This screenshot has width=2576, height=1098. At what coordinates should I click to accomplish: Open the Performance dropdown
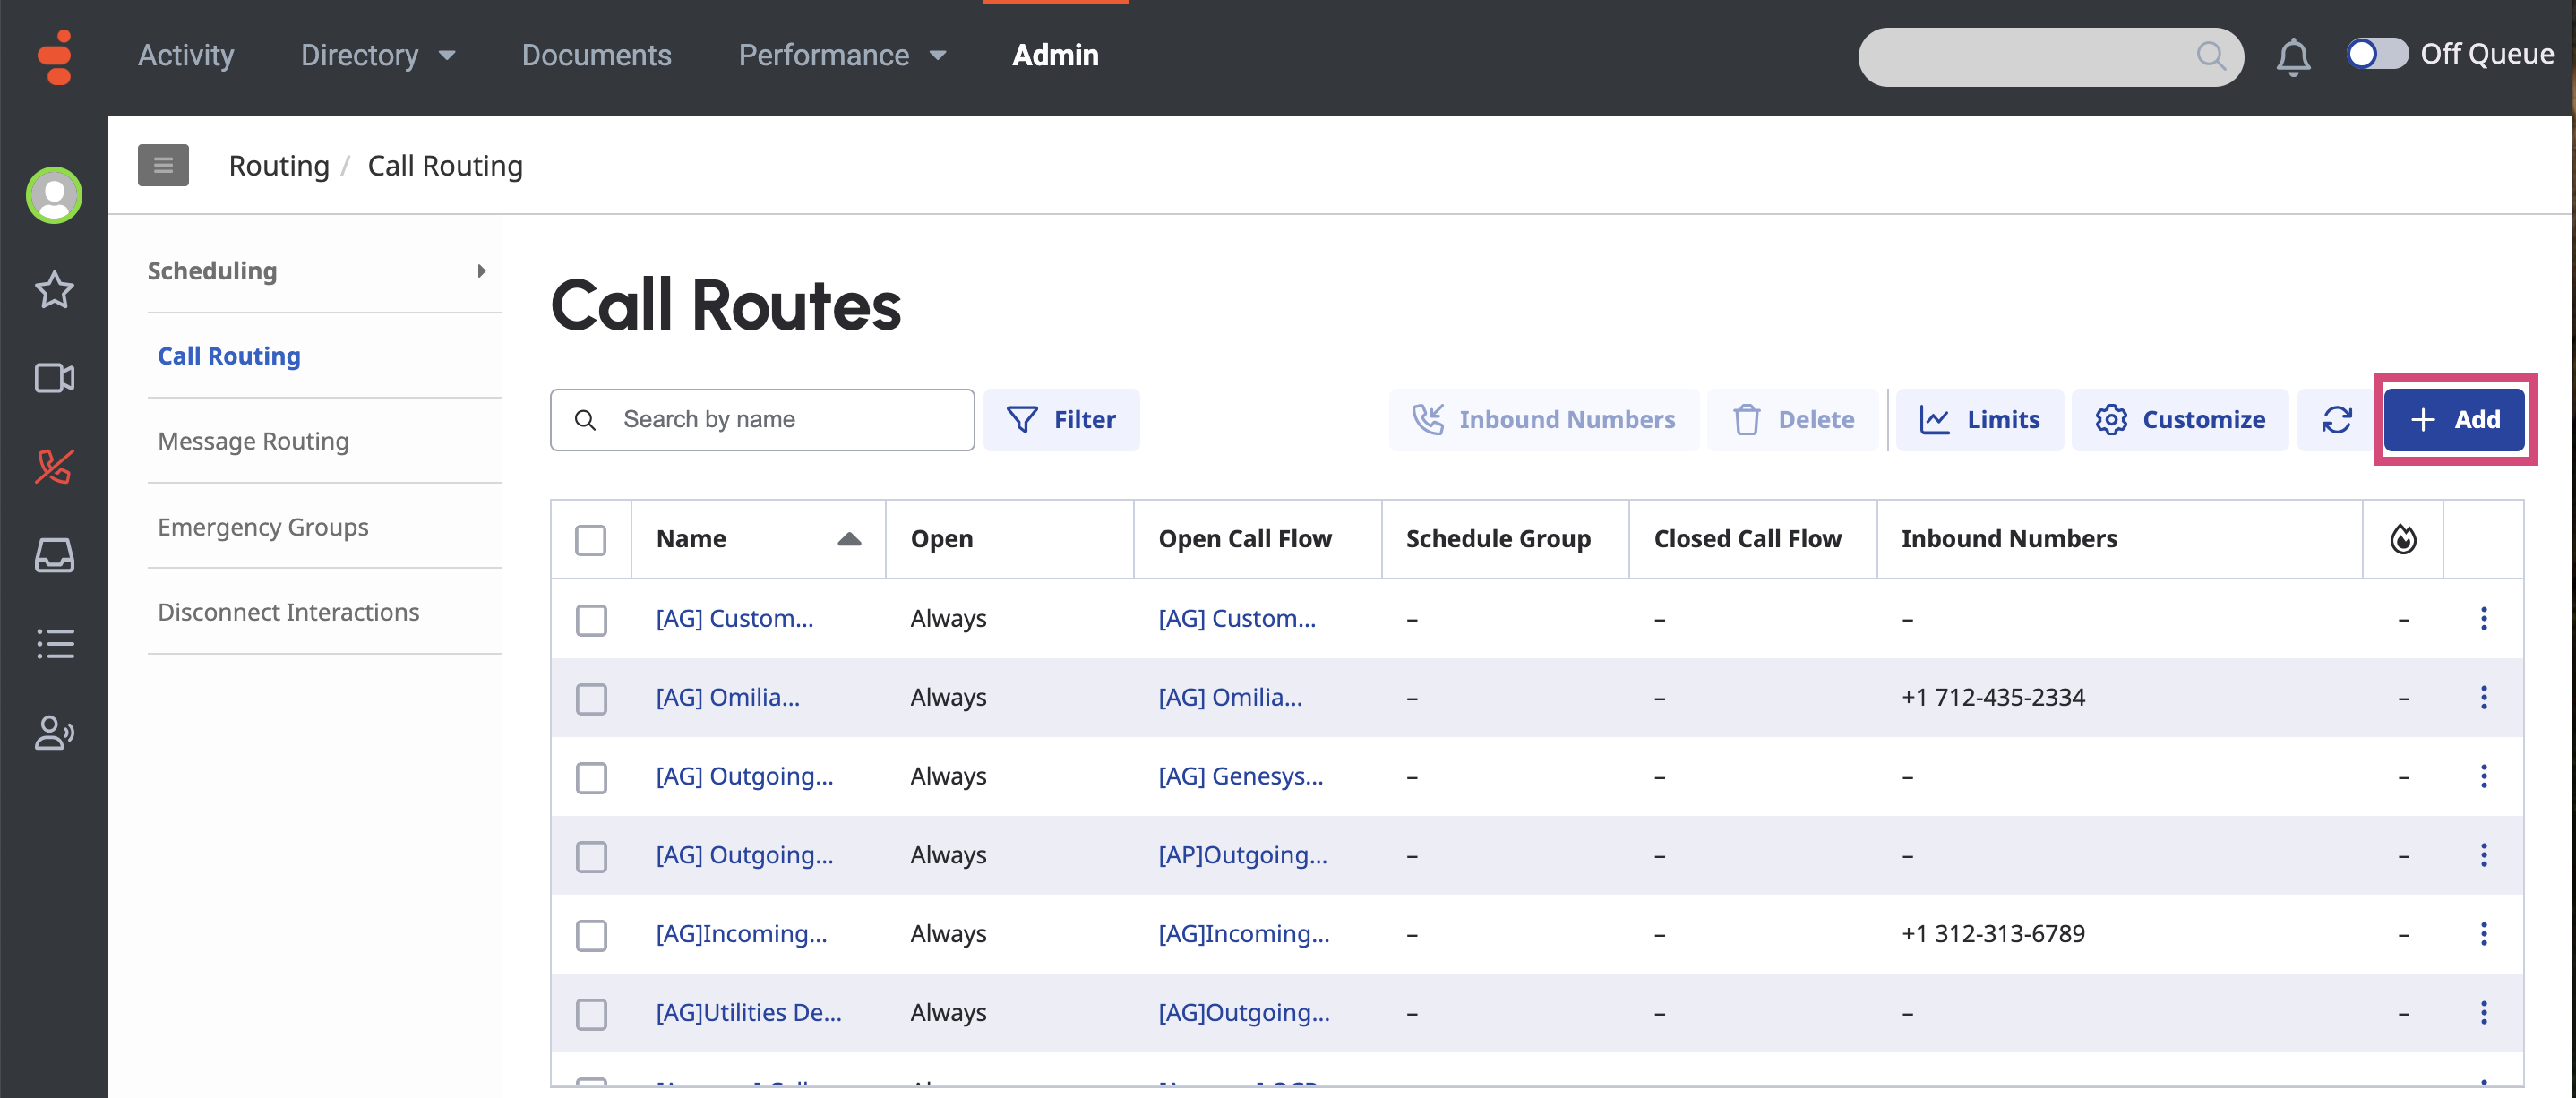pyautogui.click(x=842, y=55)
